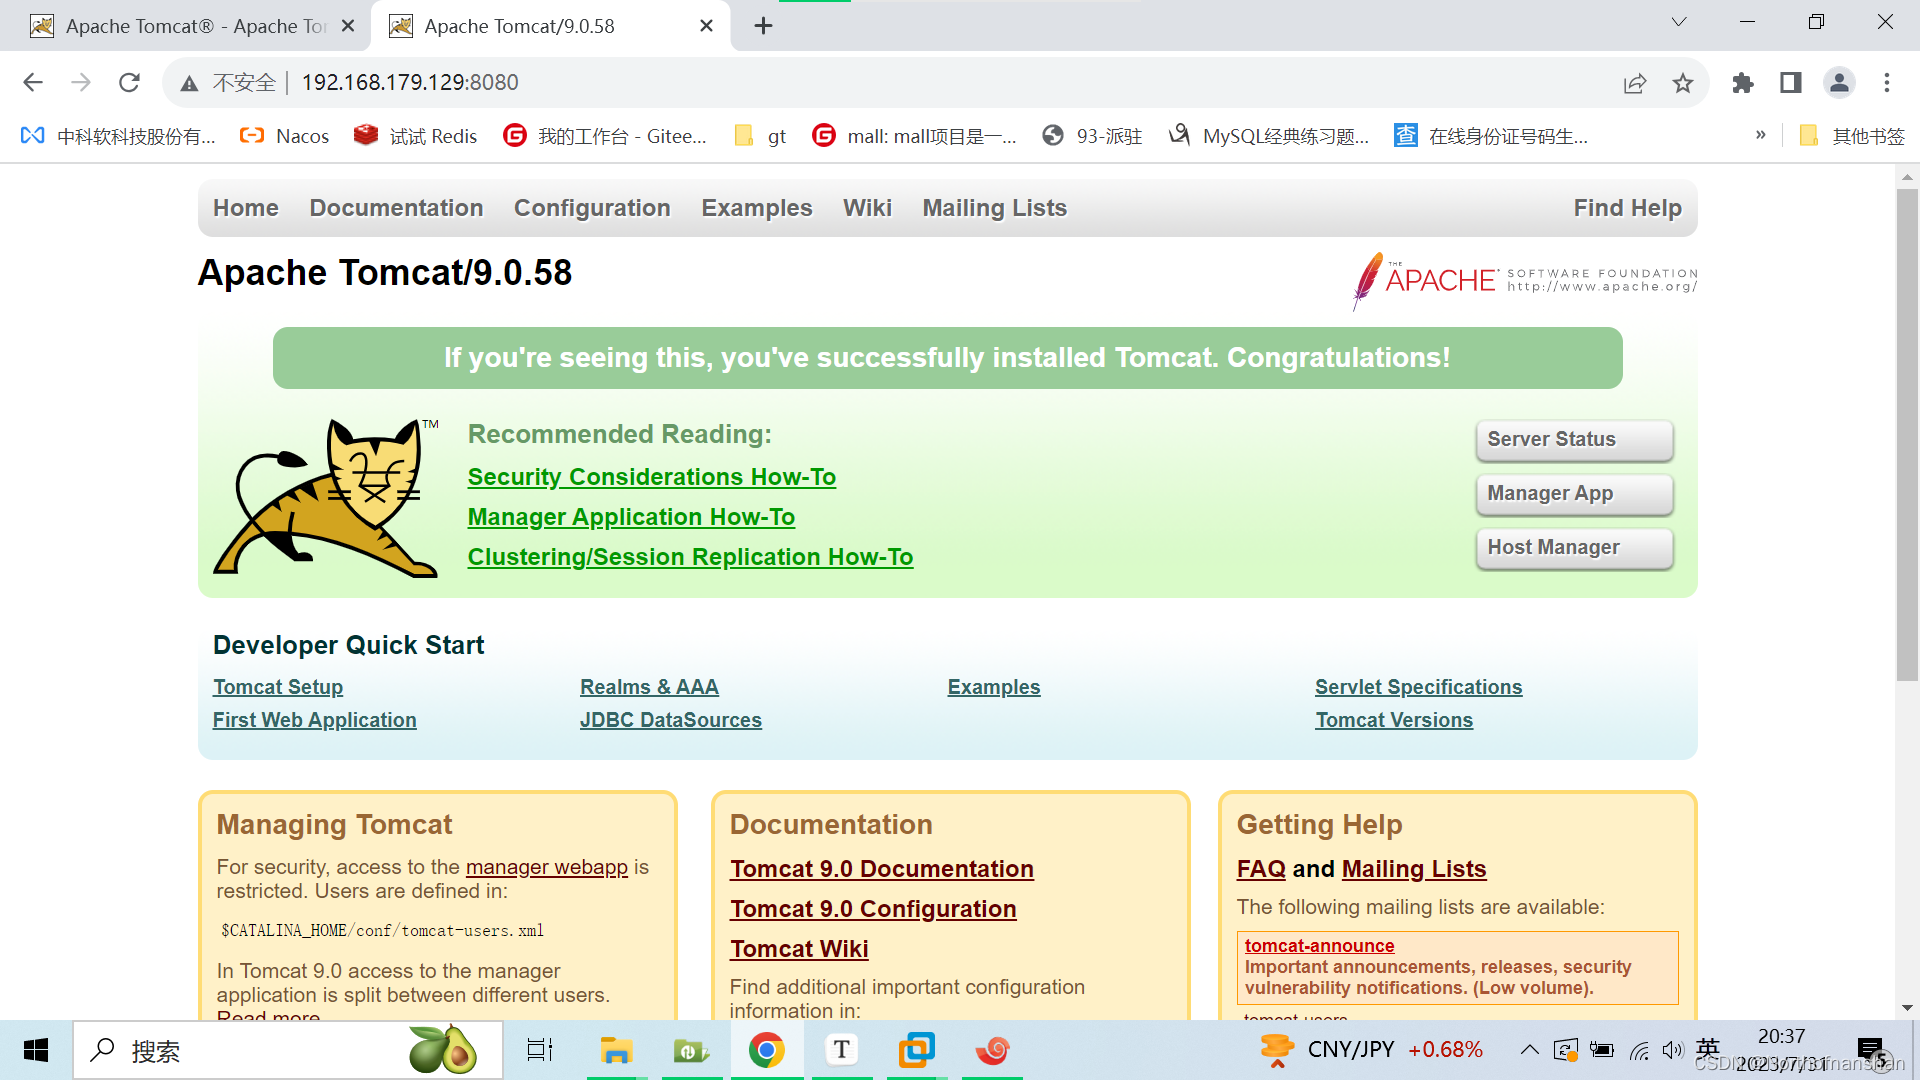Click Find Help in the nav bar
This screenshot has height=1080, width=1920.
1627,208
